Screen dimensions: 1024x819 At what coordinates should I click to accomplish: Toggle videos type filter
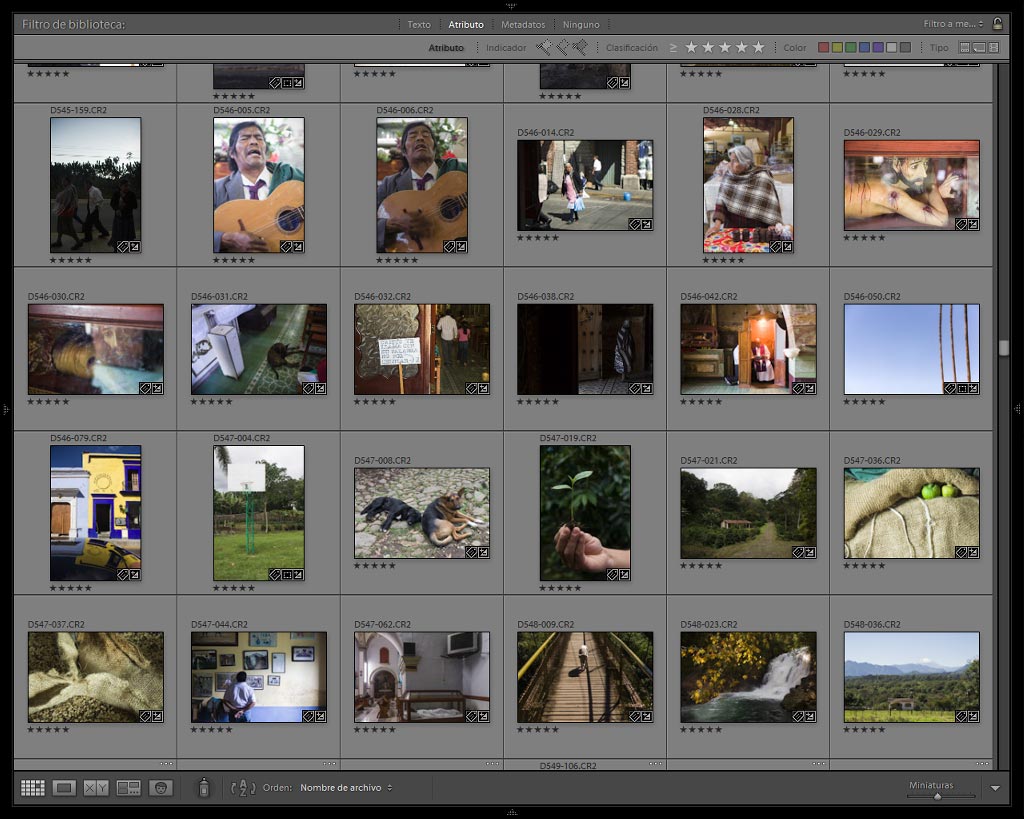click(x=993, y=47)
